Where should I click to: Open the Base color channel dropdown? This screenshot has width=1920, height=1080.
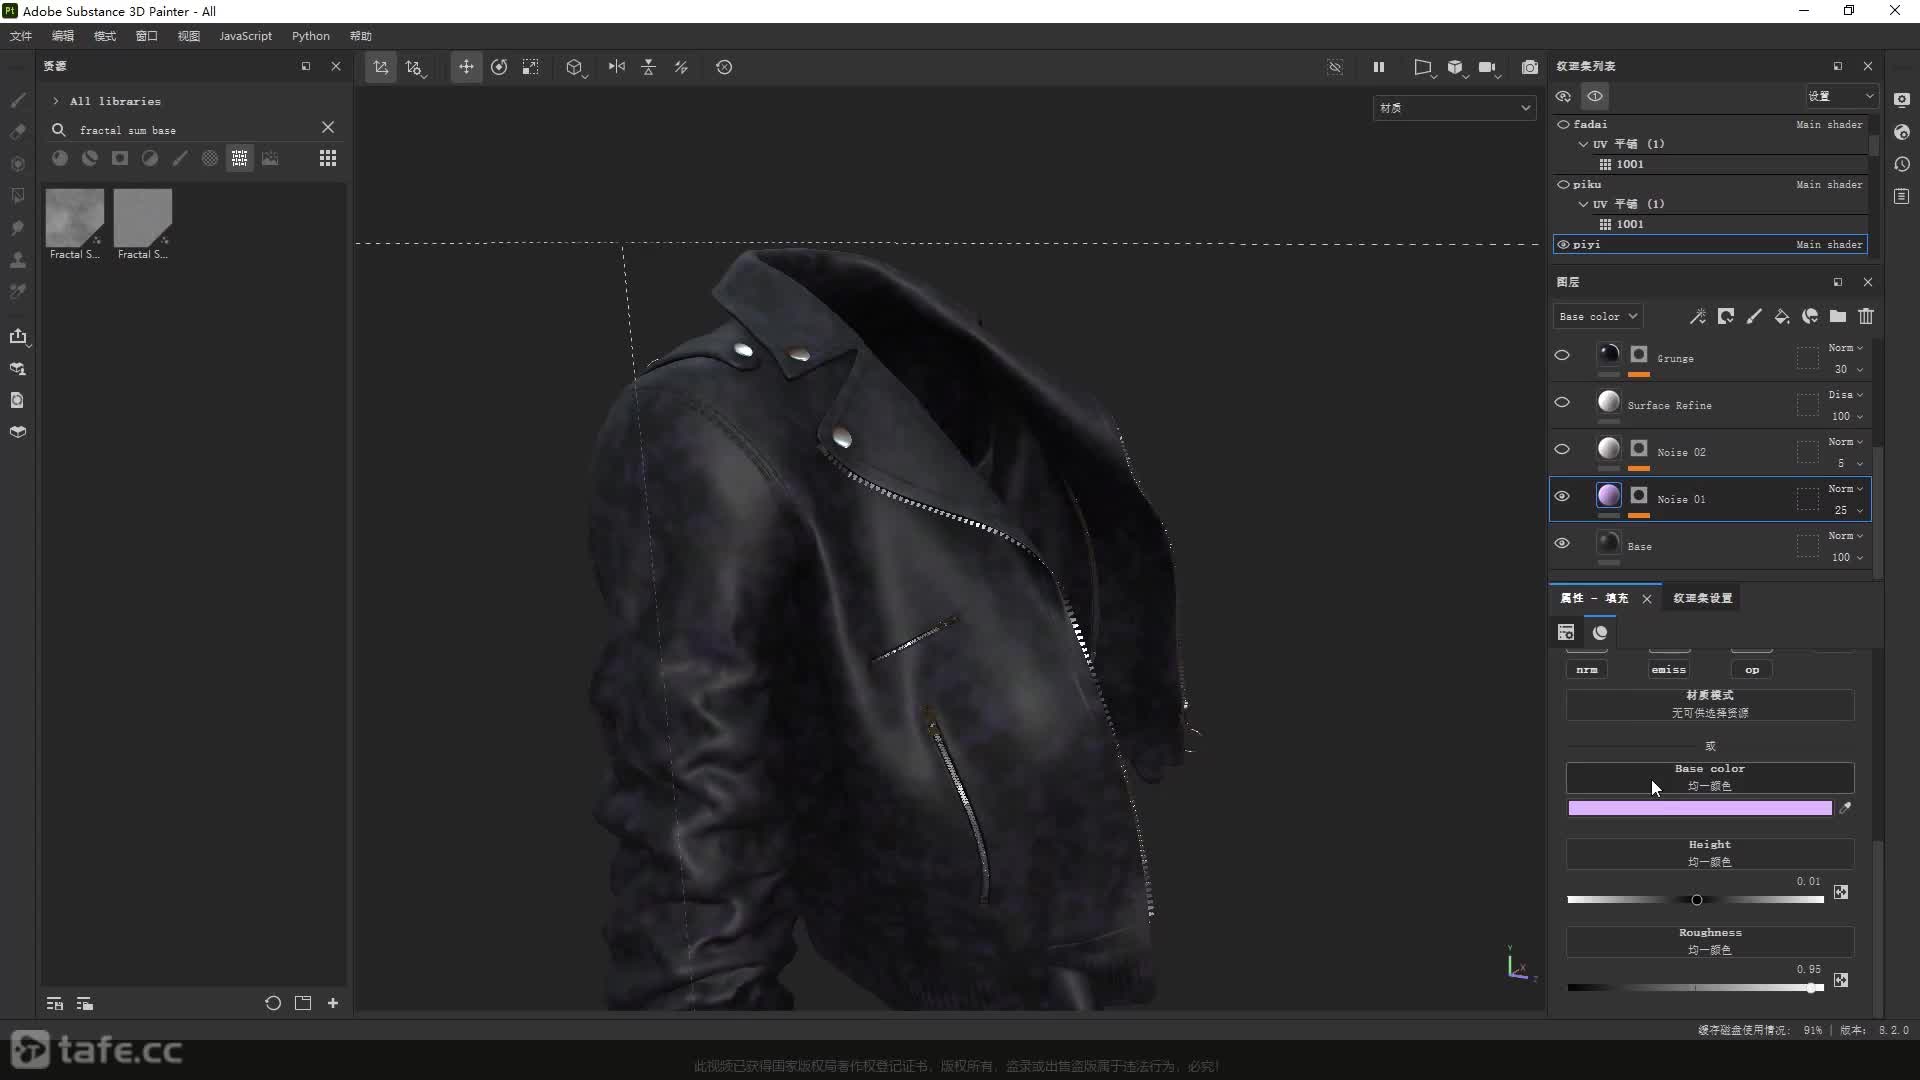click(x=1598, y=316)
